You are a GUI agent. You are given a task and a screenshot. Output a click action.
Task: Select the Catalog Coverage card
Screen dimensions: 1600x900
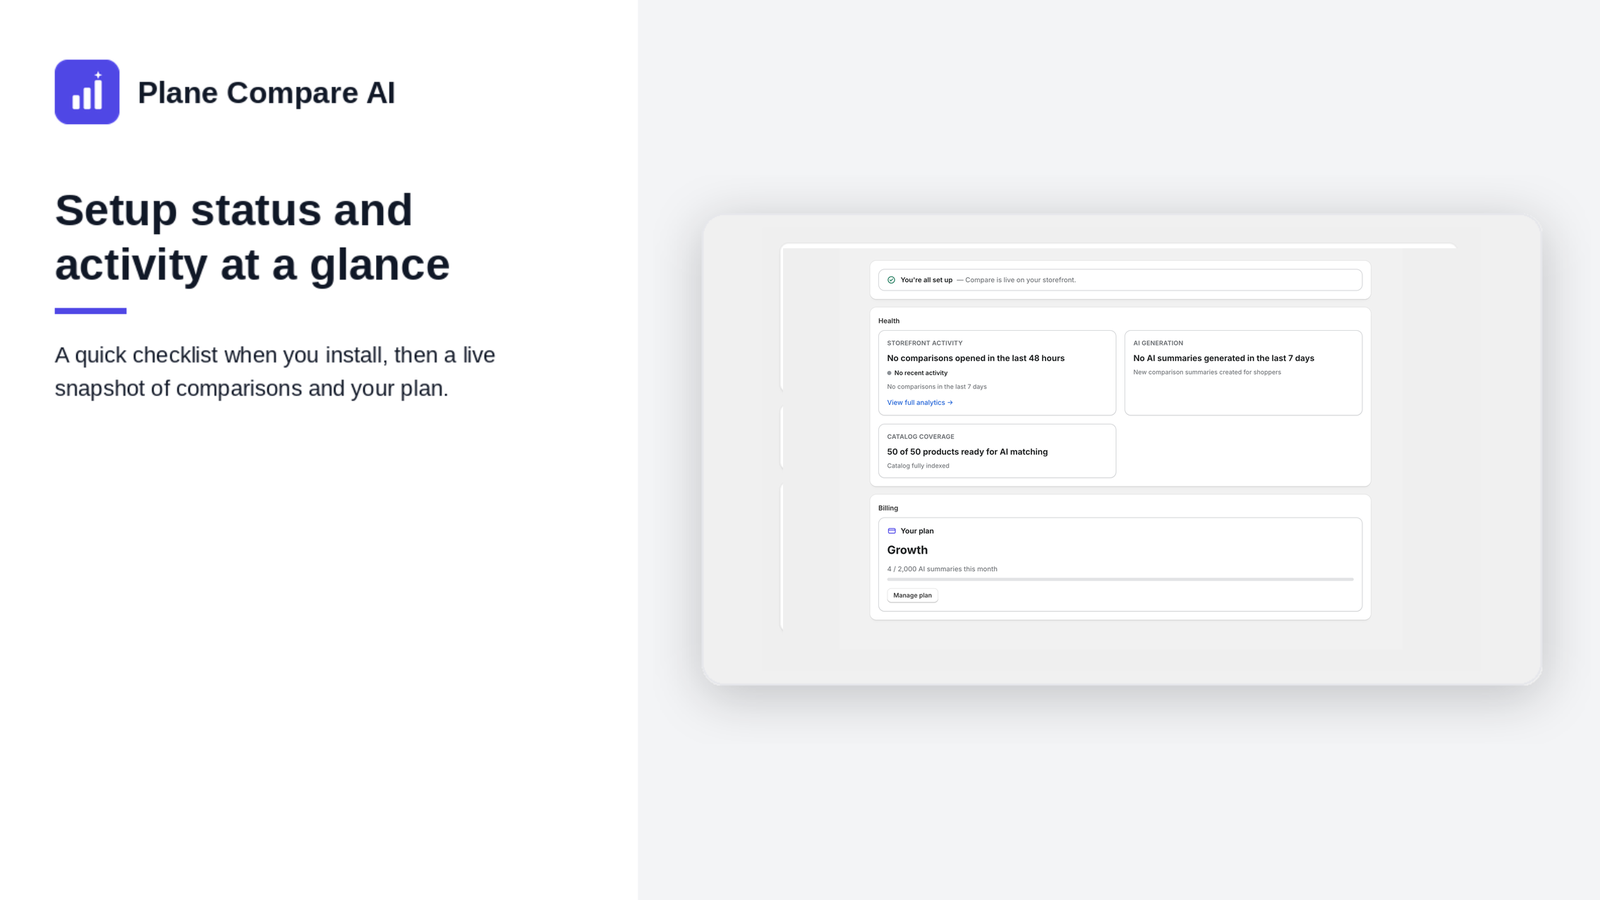click(x=997, y=451)
